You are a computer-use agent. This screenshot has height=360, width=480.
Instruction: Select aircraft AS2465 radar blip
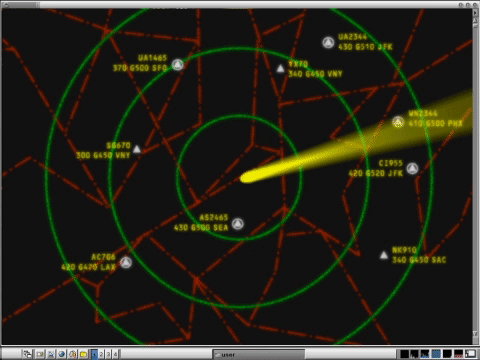(x=238, y=224)
